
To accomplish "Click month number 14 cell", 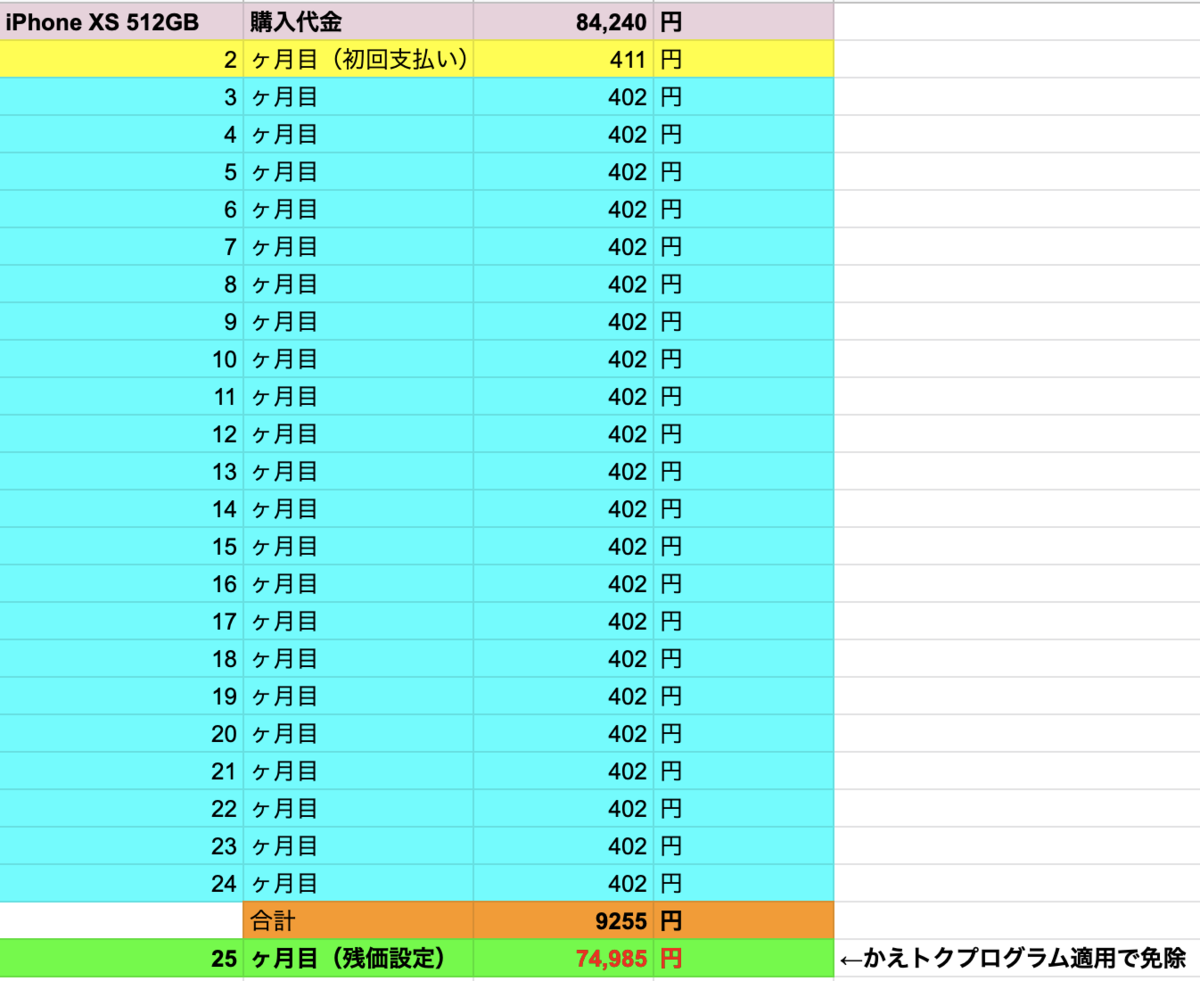I will 121,510.
